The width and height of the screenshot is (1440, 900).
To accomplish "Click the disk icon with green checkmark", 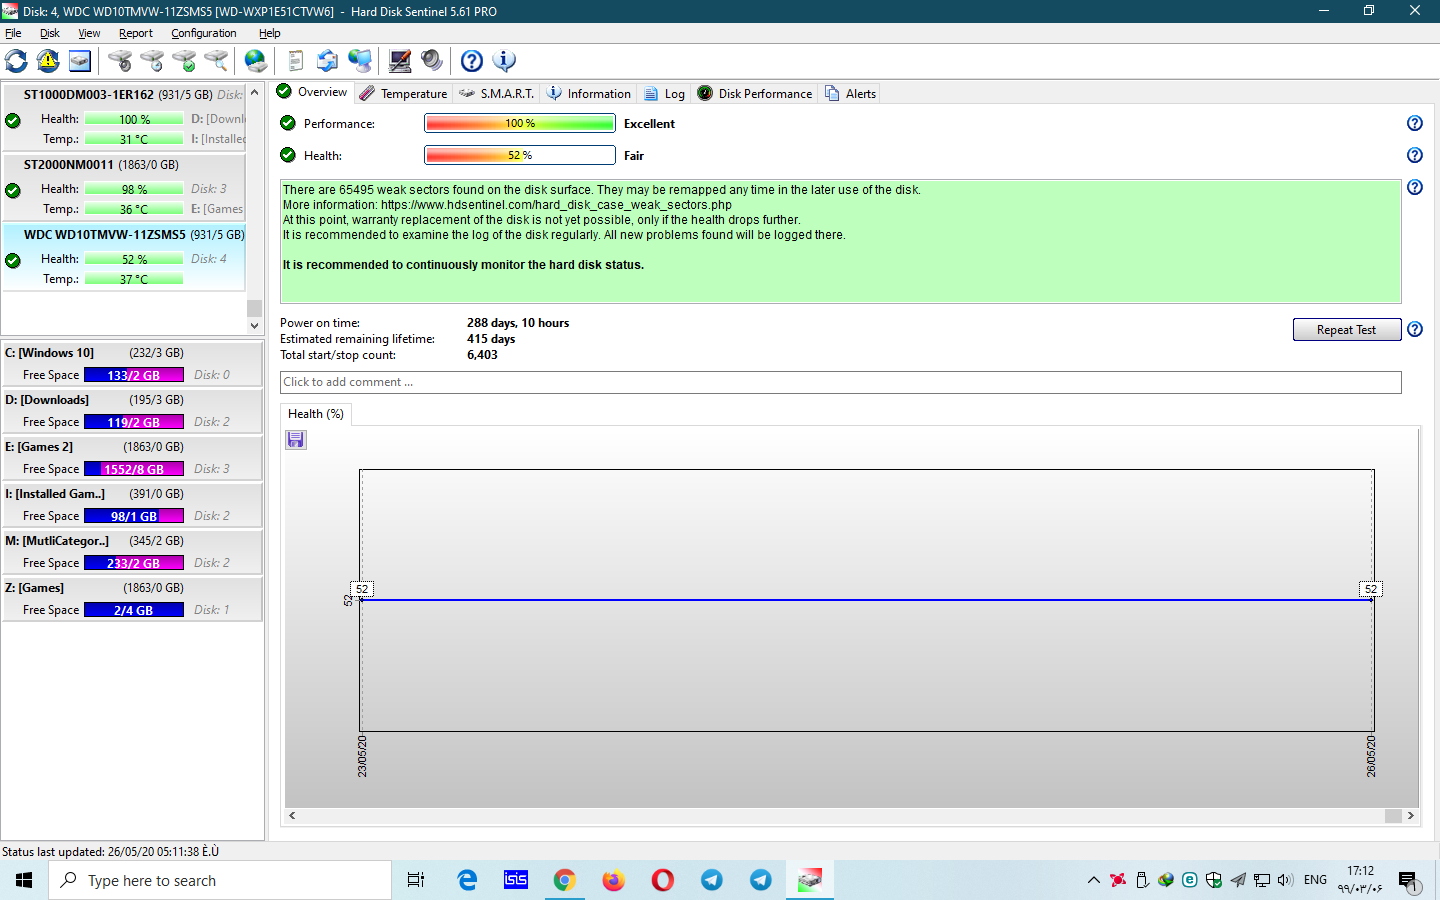I will click(x=184, y=61).
